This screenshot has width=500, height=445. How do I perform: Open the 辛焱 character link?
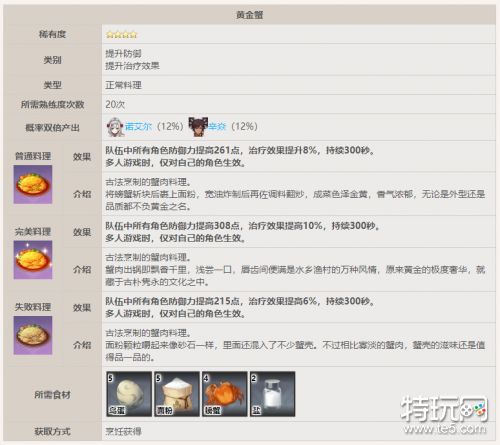click(217, 127)
